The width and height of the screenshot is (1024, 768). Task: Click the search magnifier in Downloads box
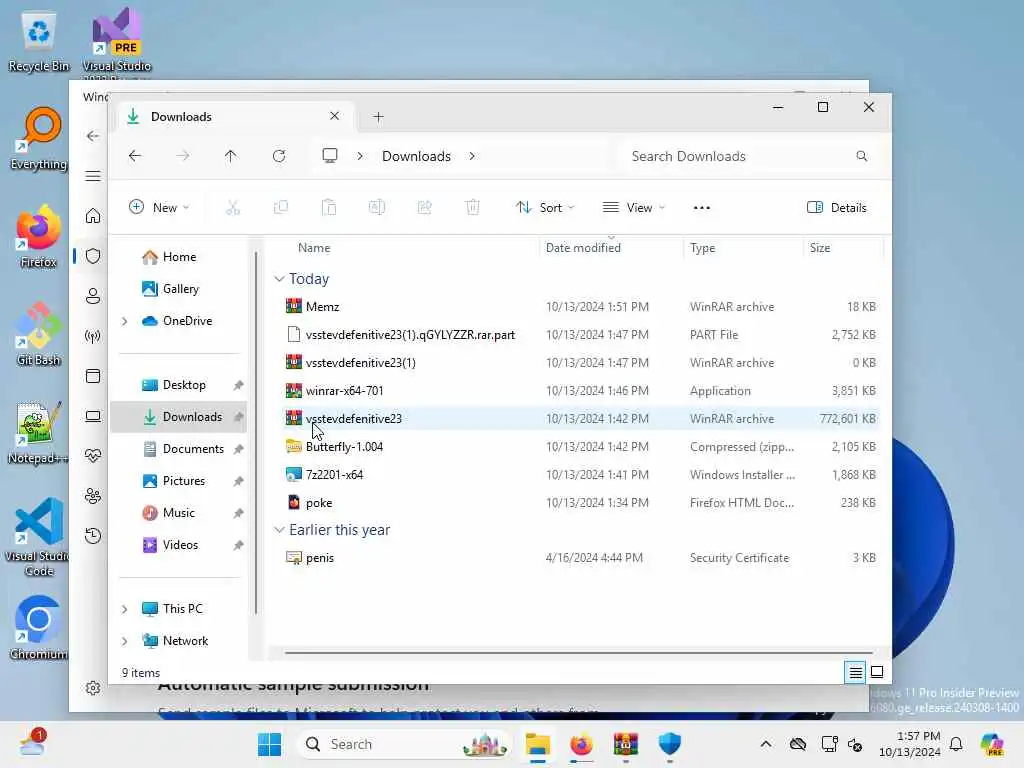[861, 156]
